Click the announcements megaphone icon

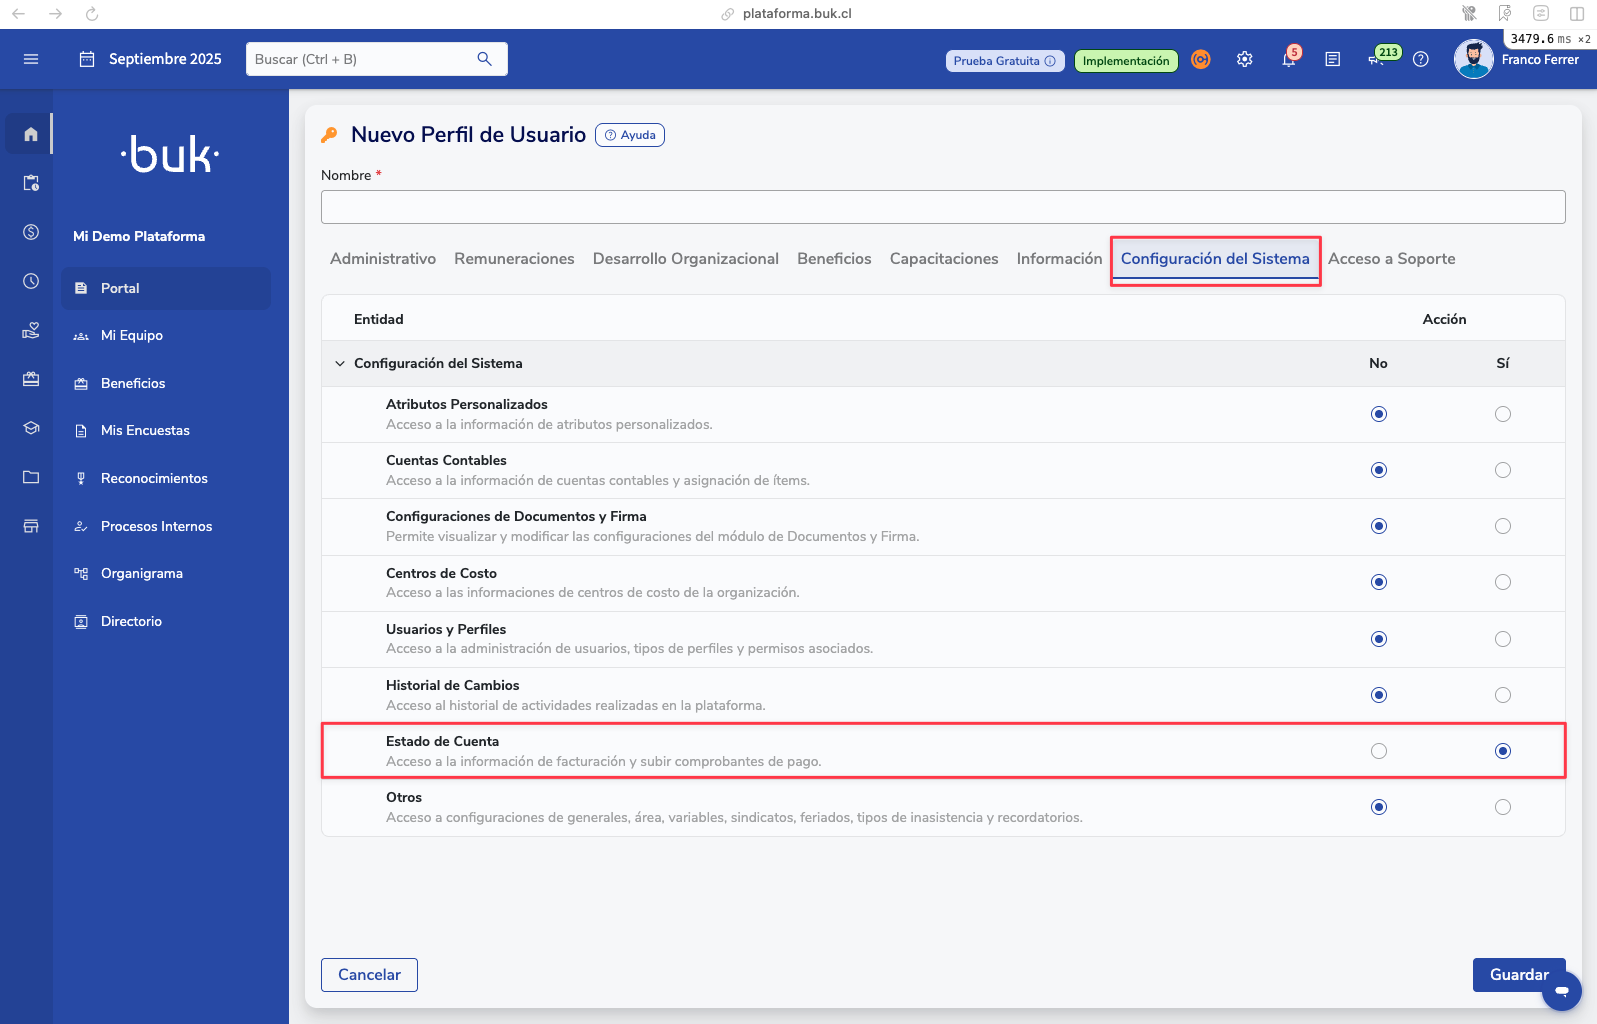[1377, 60]
